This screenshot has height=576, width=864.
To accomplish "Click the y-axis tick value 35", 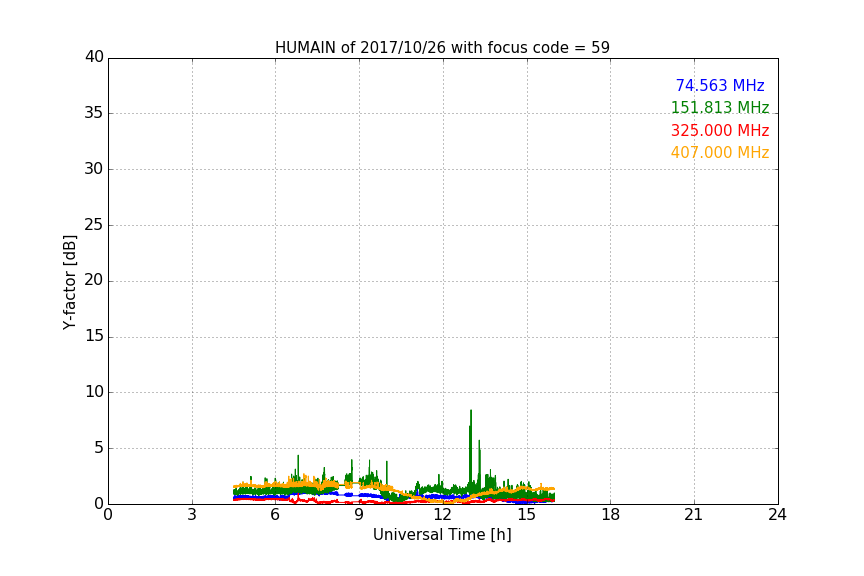I will [94, 113].
